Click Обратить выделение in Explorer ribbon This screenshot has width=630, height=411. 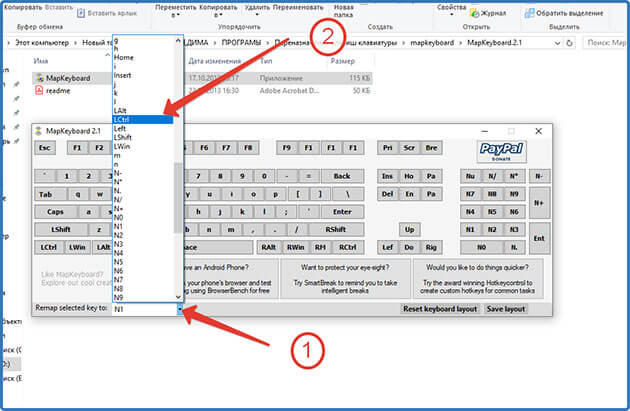(564, 13)
